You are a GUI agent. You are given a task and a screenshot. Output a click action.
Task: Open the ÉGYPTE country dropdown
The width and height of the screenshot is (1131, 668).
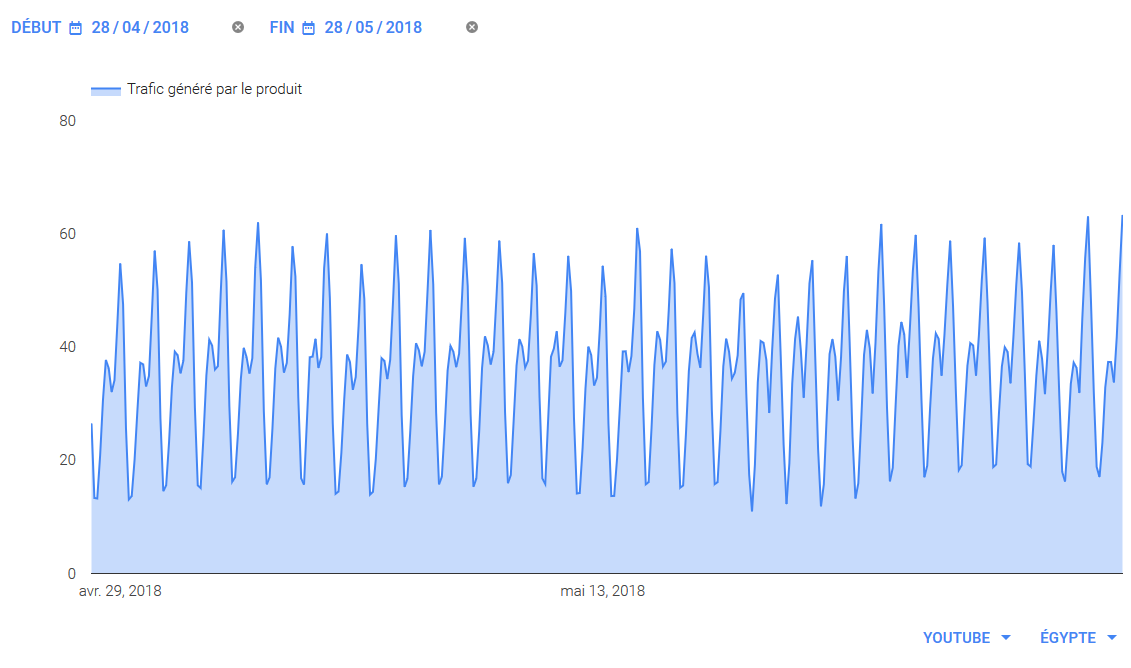[1078, 638]
